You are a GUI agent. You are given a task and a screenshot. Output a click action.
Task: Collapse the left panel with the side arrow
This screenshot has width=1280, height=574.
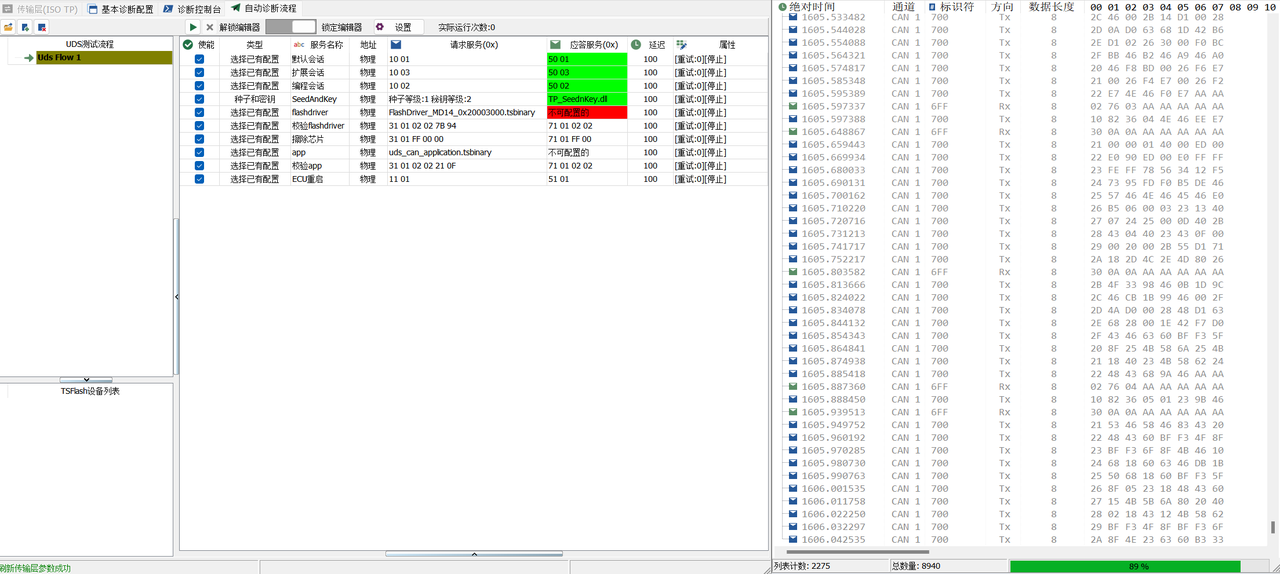tap(176, 297)
